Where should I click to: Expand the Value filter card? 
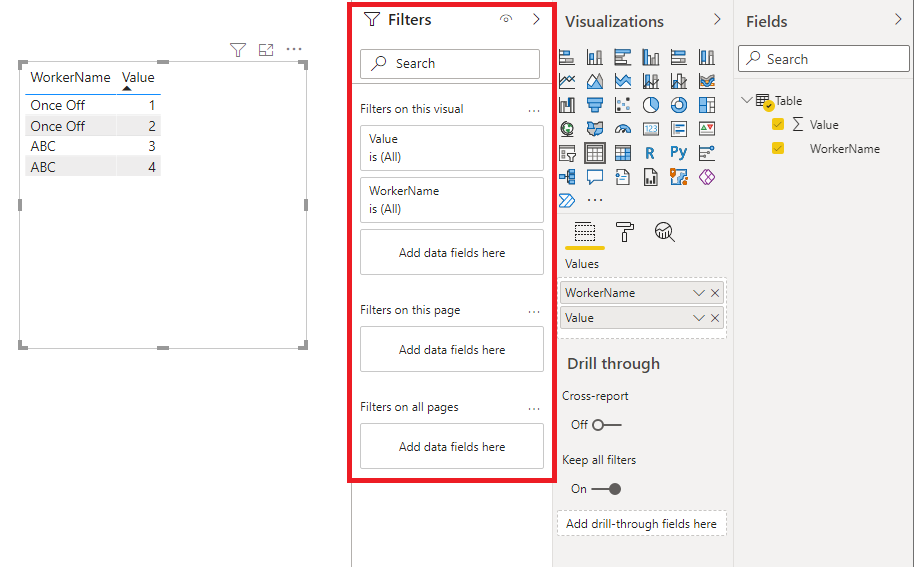pyautogui.click(x=452, y=148)
